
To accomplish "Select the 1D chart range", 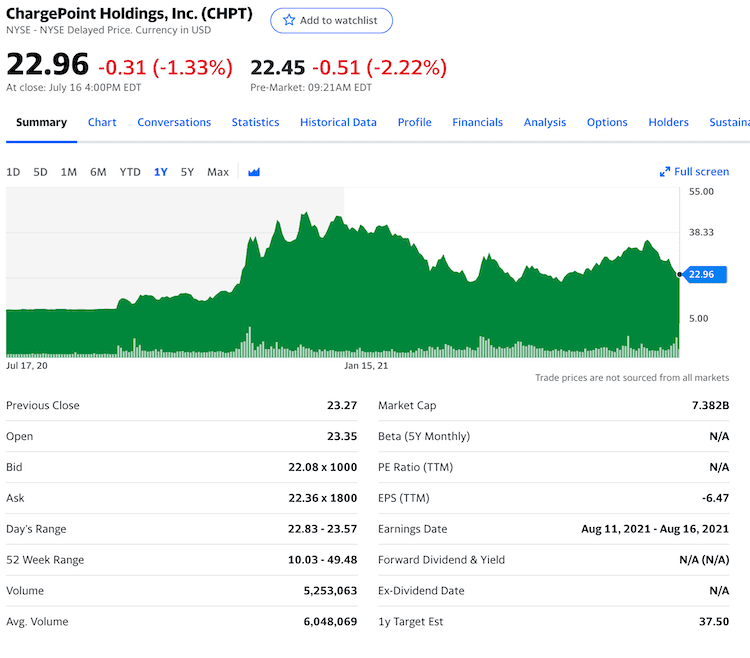I will pos(13,172).
